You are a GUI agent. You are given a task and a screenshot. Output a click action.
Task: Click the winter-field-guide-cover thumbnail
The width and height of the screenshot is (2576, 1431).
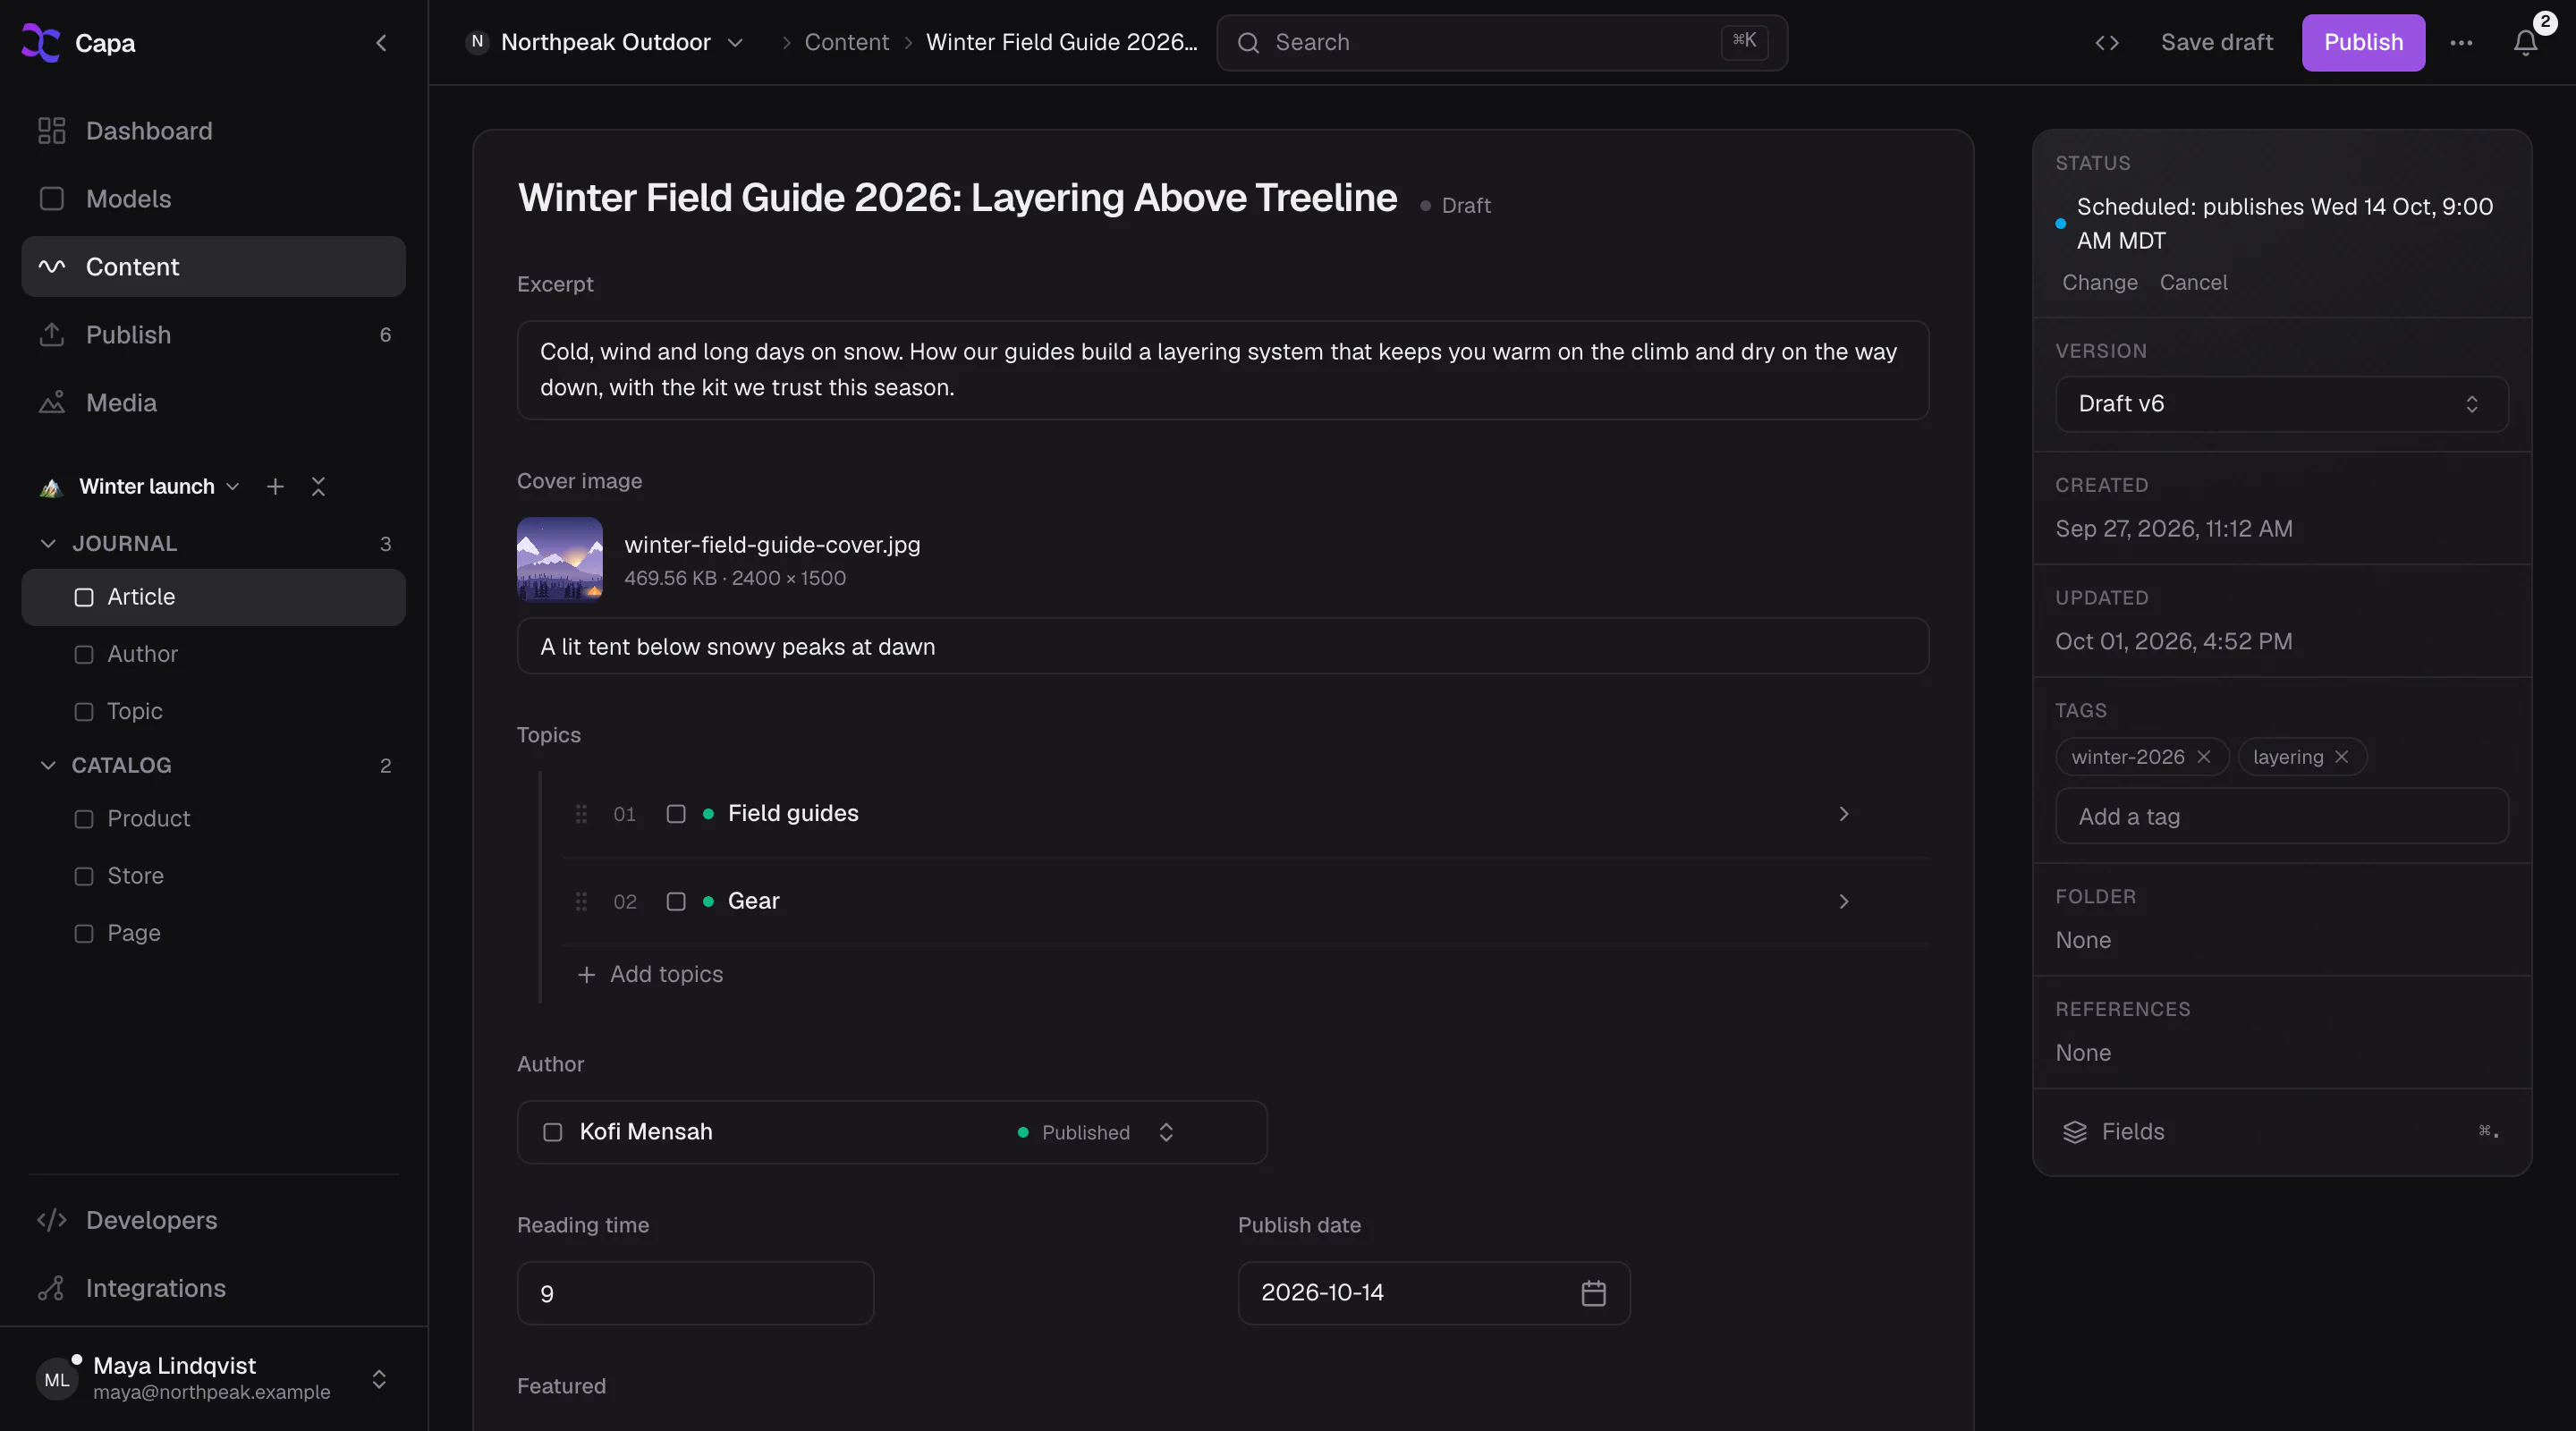point(560,560)
